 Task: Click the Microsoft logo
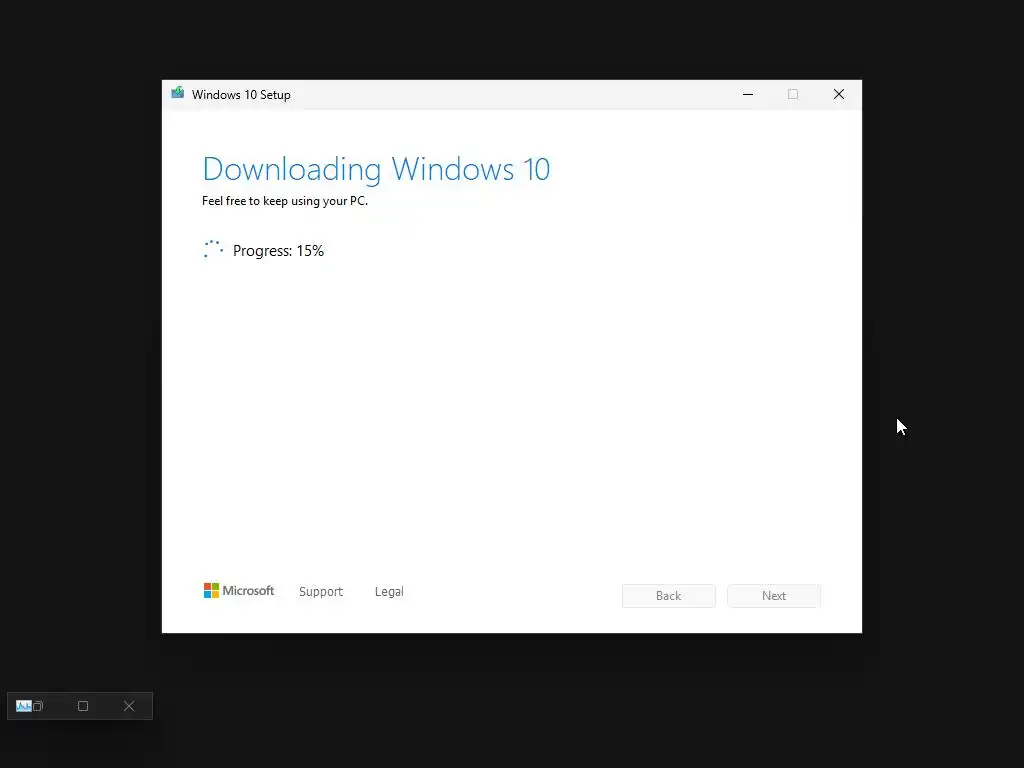pos(239,590)
